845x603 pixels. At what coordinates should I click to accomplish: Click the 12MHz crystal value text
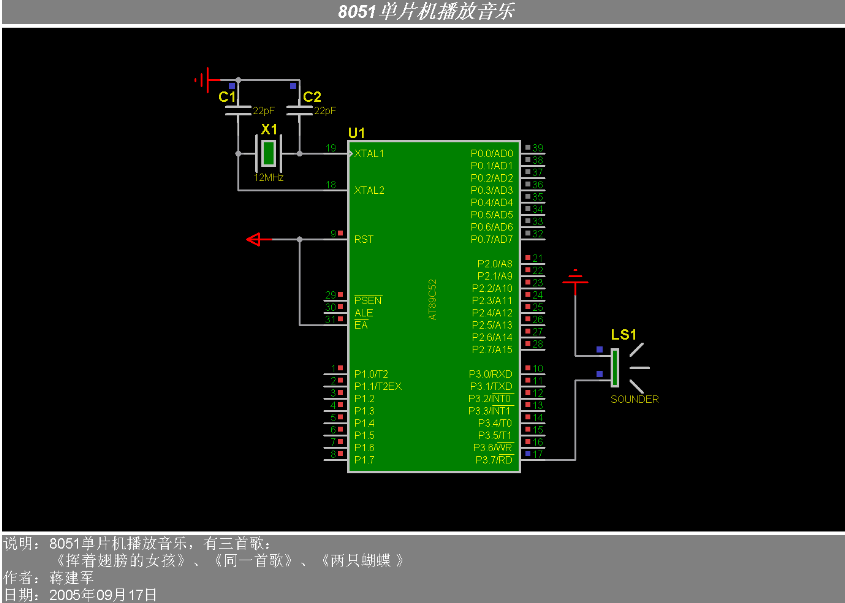coord(269,177)
